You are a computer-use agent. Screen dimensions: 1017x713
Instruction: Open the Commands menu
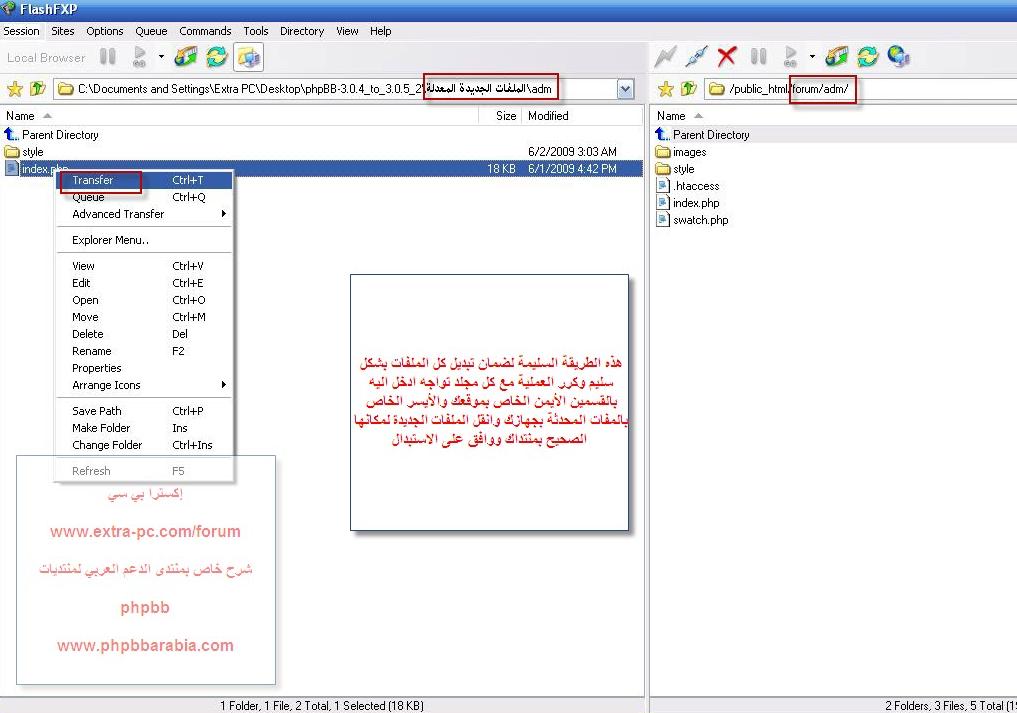click(x=205, y=31)
